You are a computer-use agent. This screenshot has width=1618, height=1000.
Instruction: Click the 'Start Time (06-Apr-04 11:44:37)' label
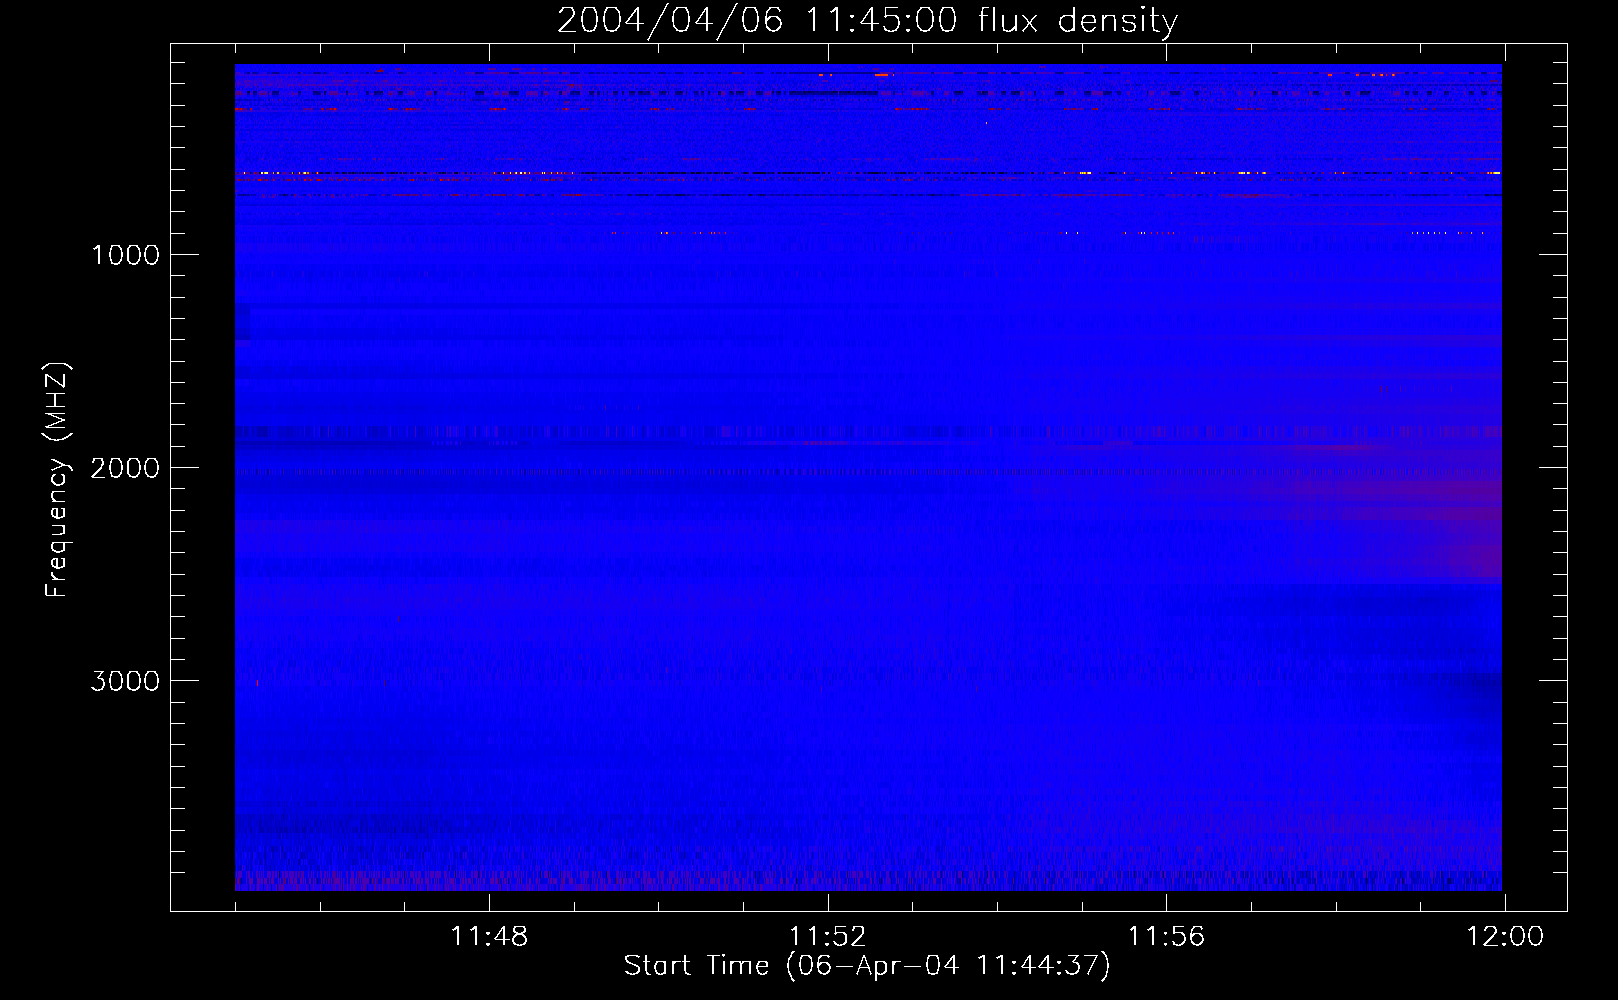[867, 966]
